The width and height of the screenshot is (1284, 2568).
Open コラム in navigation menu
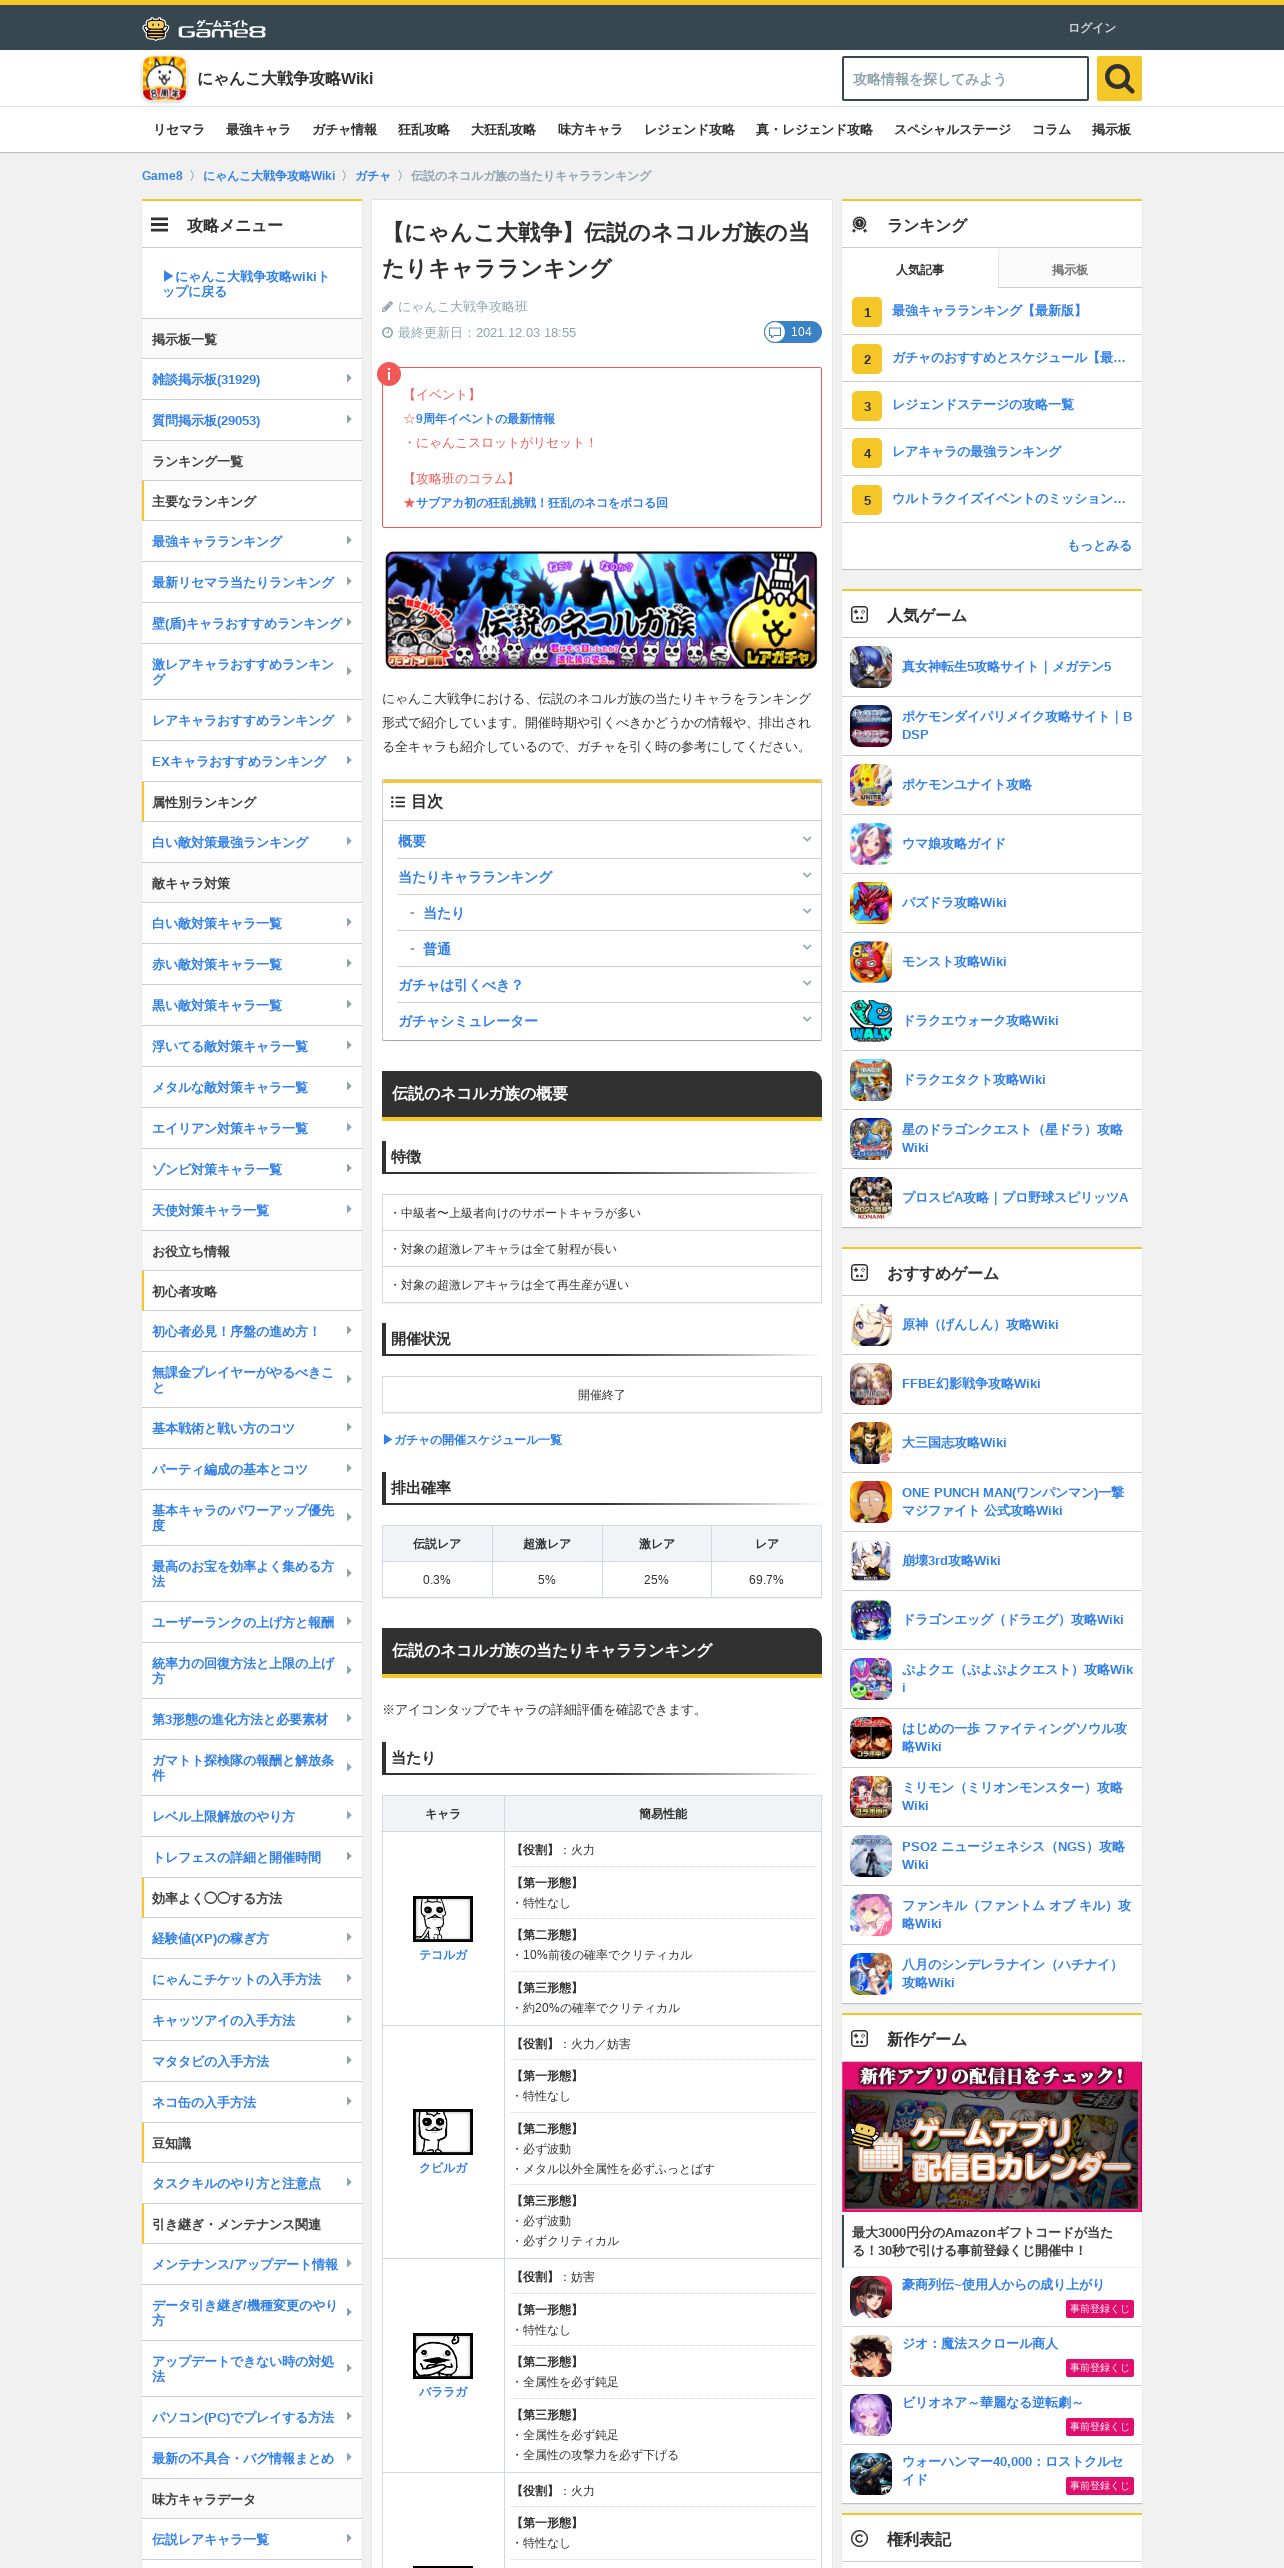pyautogui.click(x=1051, y=130)
